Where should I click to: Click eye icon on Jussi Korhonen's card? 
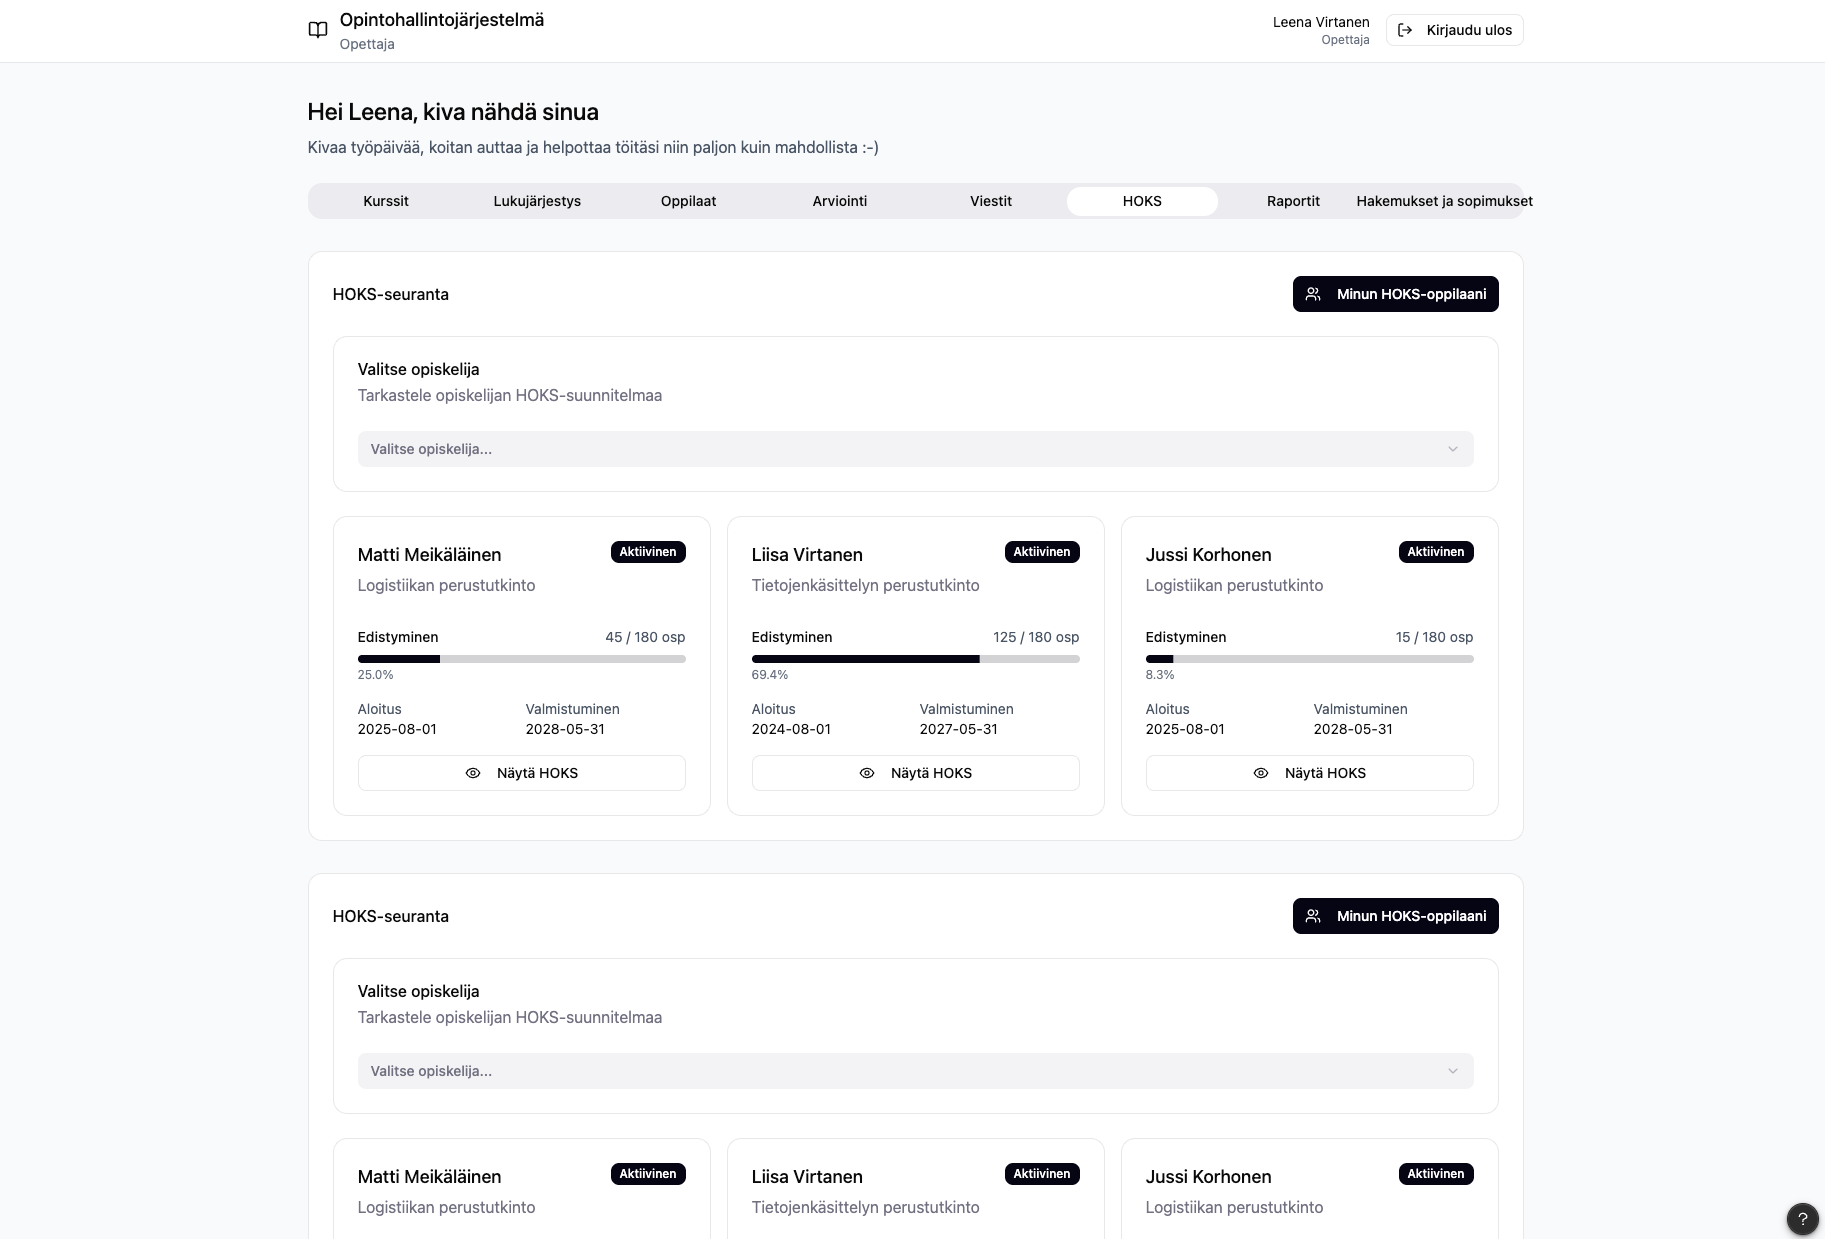[x=1261, y=773]
